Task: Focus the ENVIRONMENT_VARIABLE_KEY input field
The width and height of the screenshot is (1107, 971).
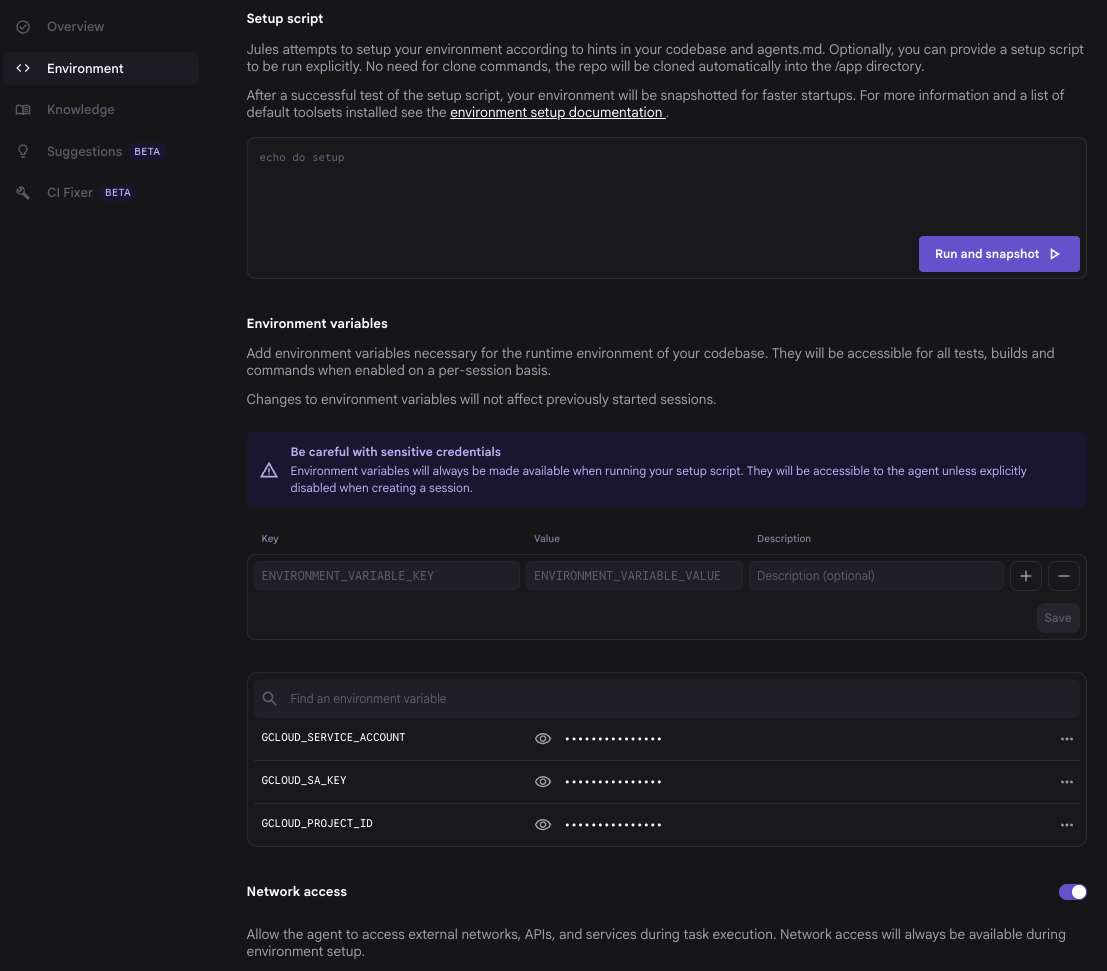Action: [x=386, y=576]
